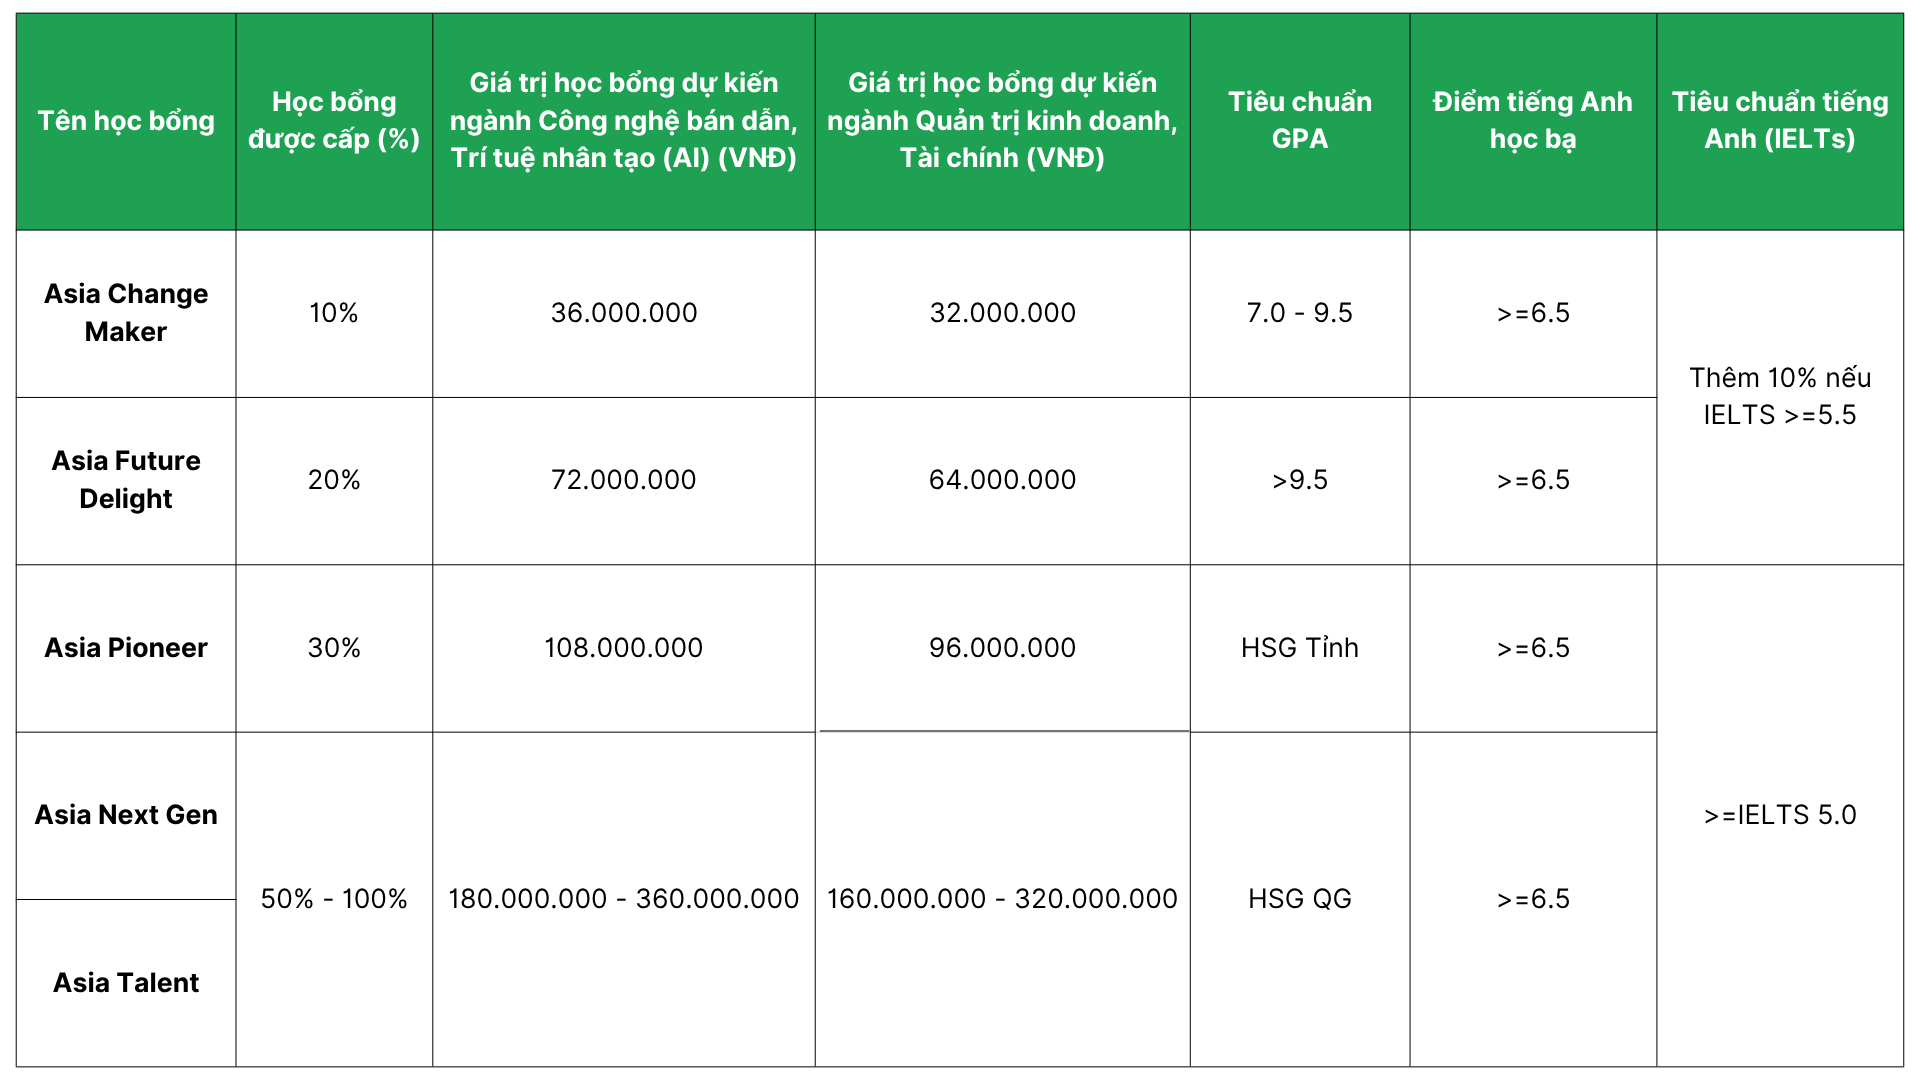The width and height of the screenshot is (1920, 1080).
Task: Select the '>=IELTS 5.0' cell
Action: point(1780,815)
